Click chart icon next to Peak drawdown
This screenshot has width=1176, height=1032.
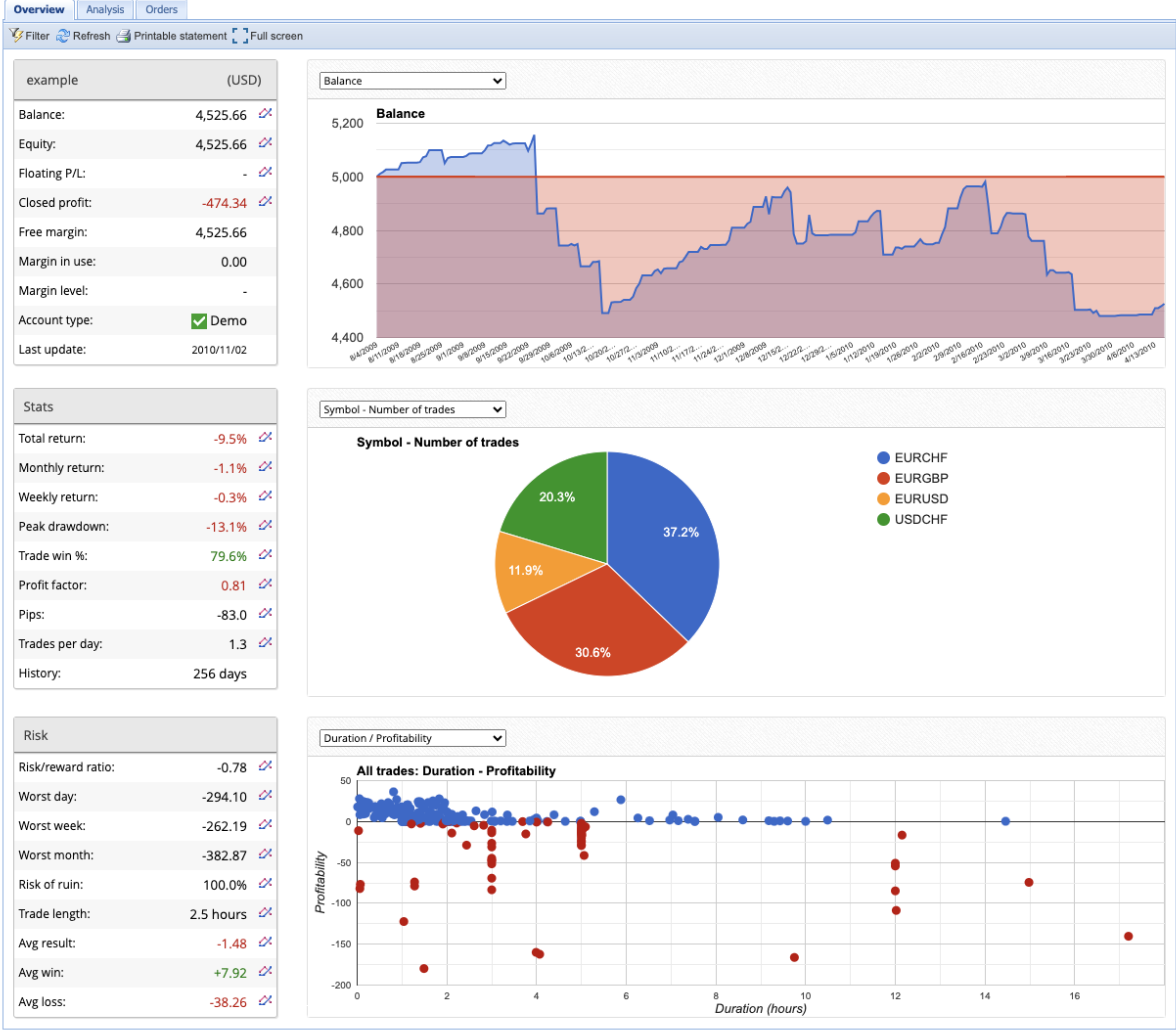pos(265,526)
